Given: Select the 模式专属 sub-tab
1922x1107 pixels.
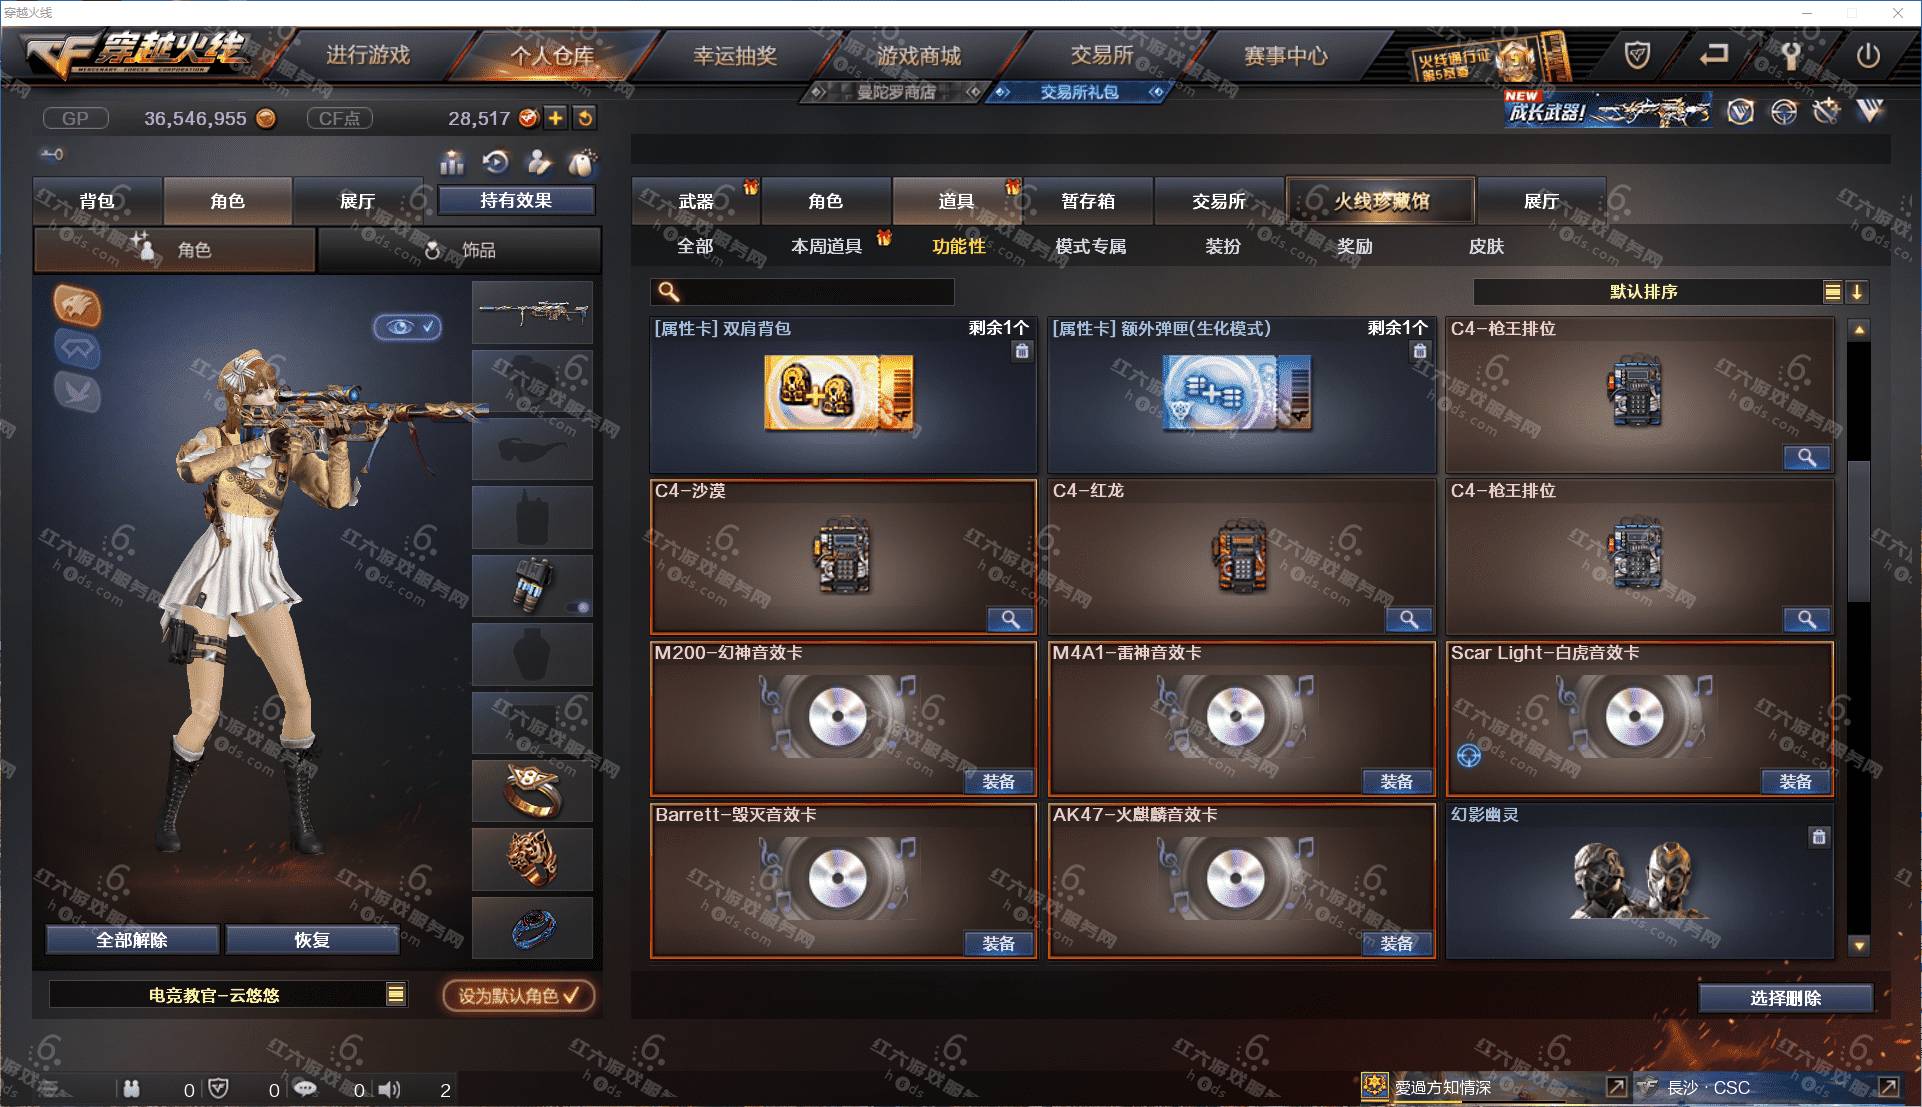Looking at the screenshot, I should [1090, 246].
